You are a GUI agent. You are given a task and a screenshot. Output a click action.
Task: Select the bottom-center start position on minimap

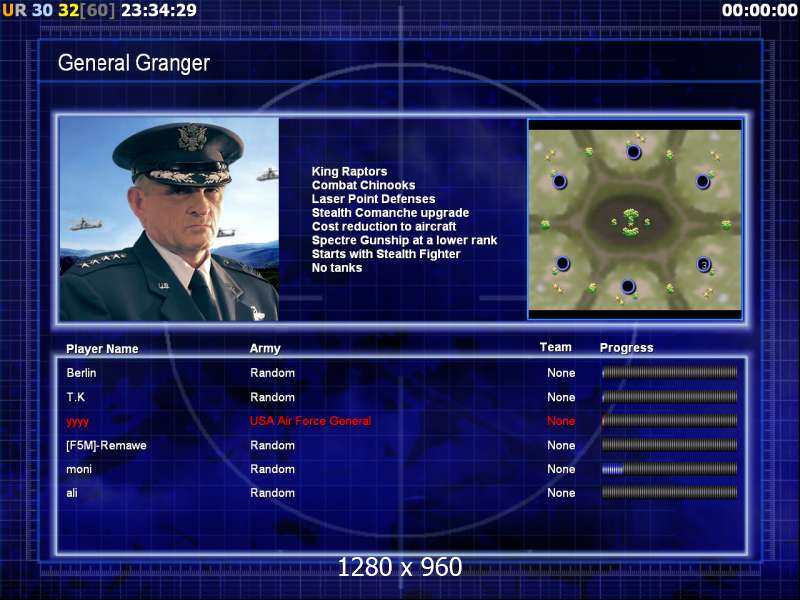point(628,287)
